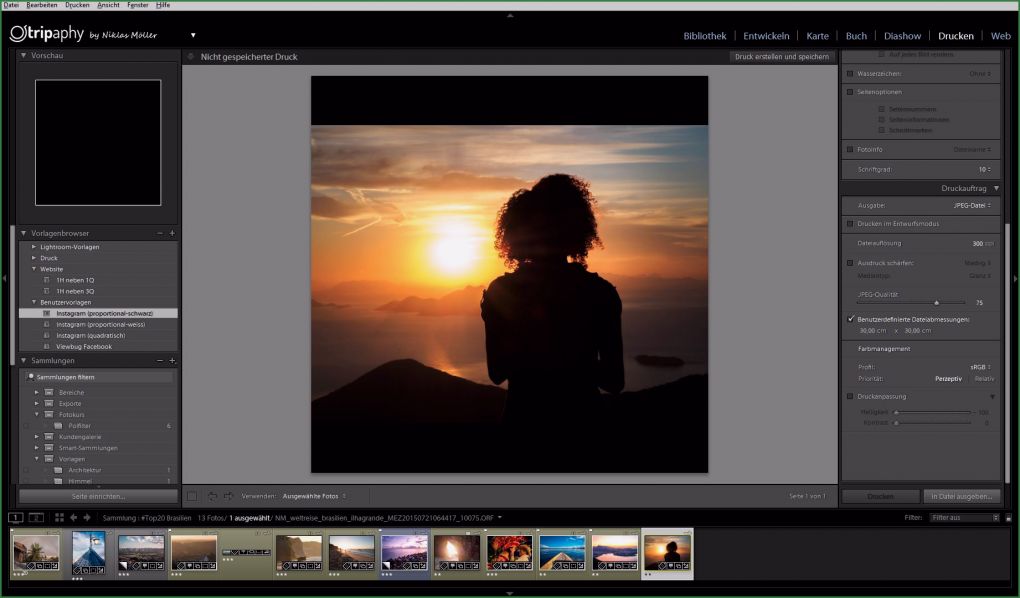The width and height of the screenshot is (1020, 598).
Task: Enable the Wasserzeichen checkbox
Action: coord(849,72)
